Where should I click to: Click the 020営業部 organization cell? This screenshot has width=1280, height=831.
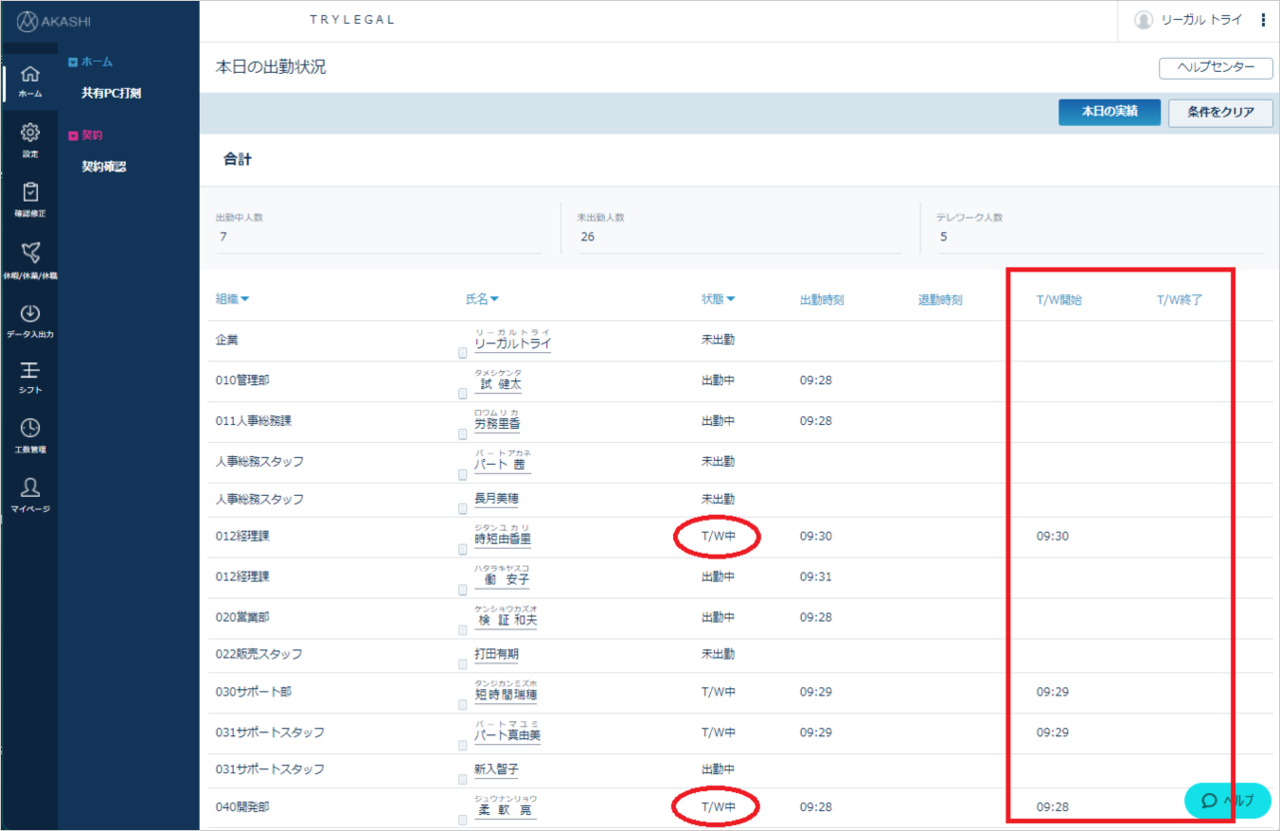click(x=243, y=617)
